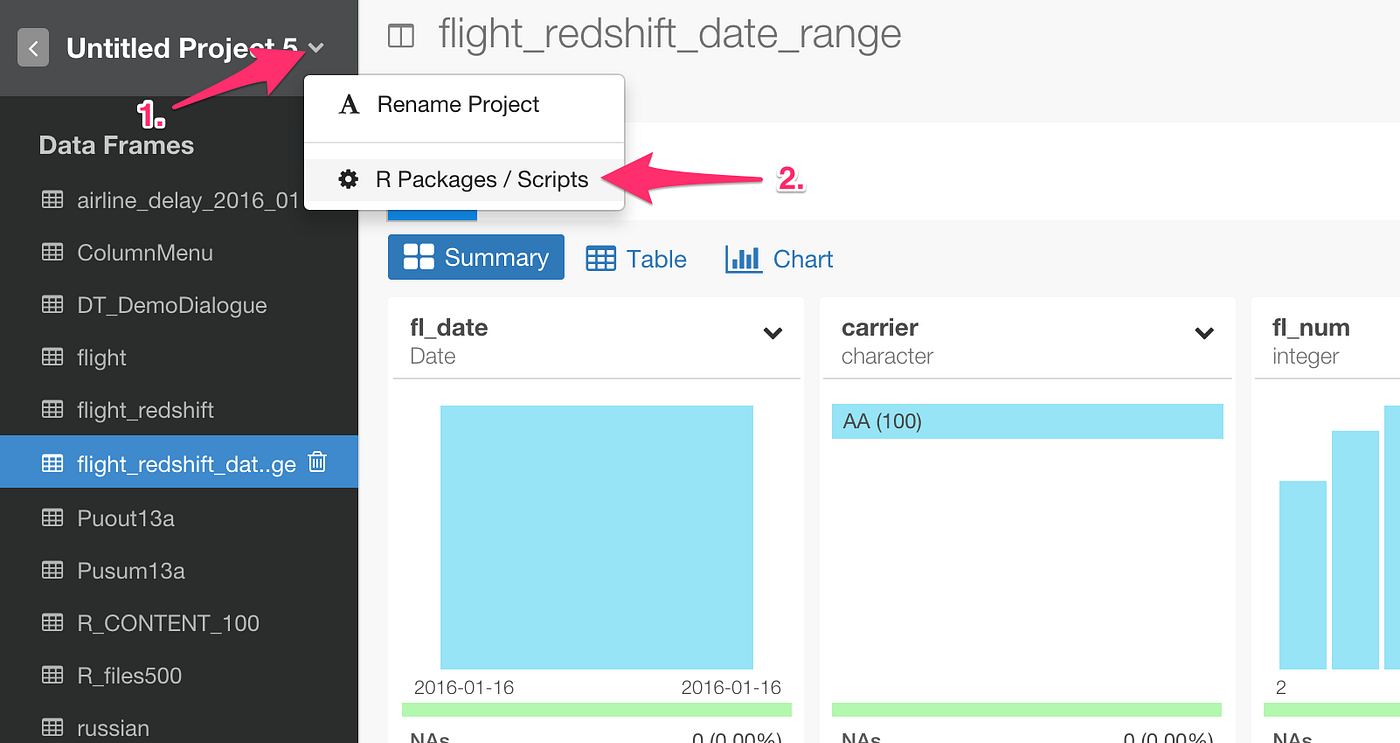Select the Summary view button

[x=476, y=258]
